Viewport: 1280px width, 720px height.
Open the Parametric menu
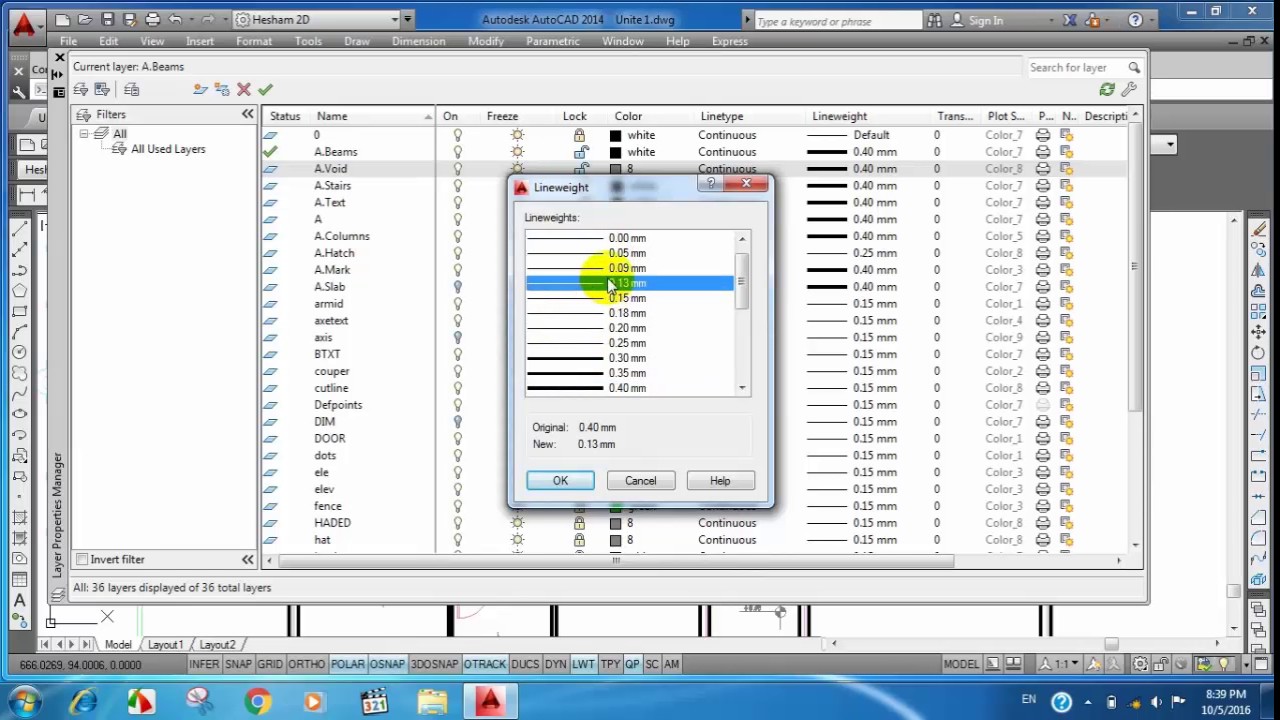pyautogui.click(x=552, y=41)
